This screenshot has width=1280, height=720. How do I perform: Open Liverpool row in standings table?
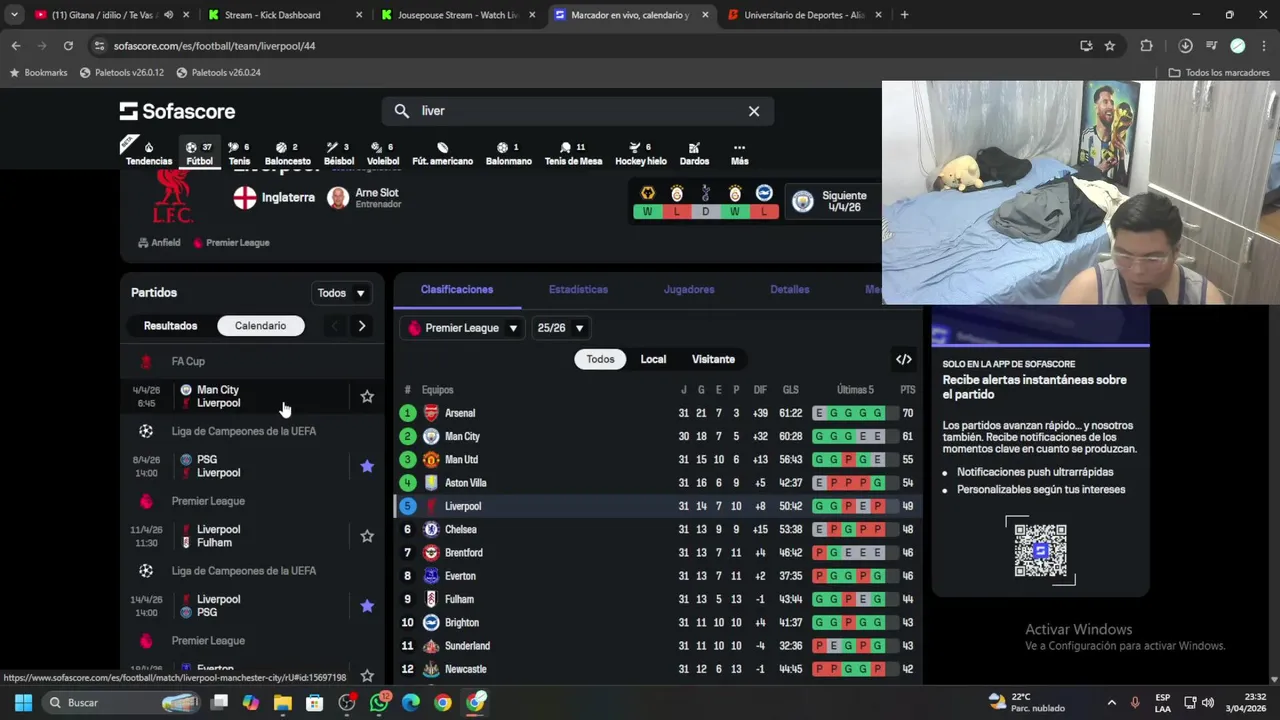pyautogui.click(x=658, y=506)
